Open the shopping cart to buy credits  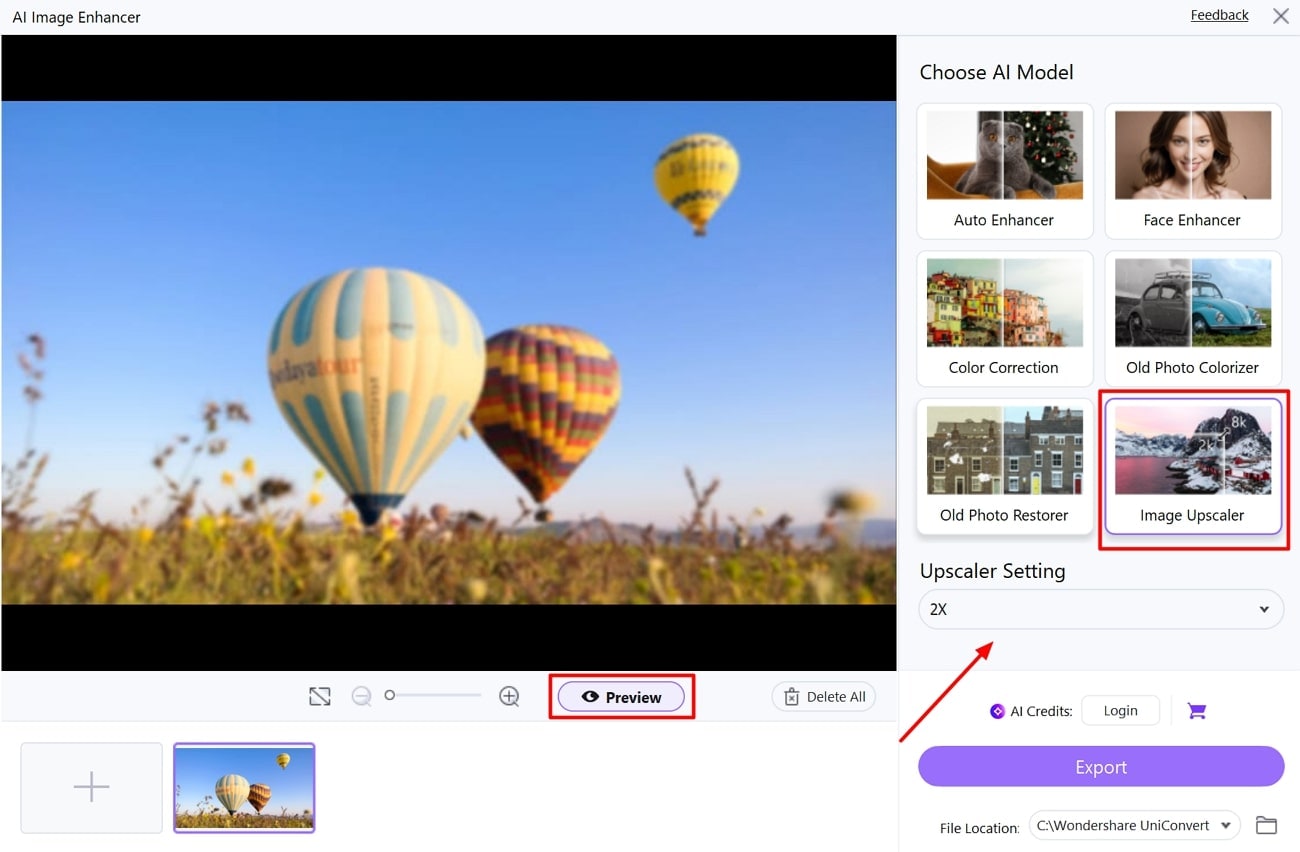pyautogui.click(x=1196, y=711)
